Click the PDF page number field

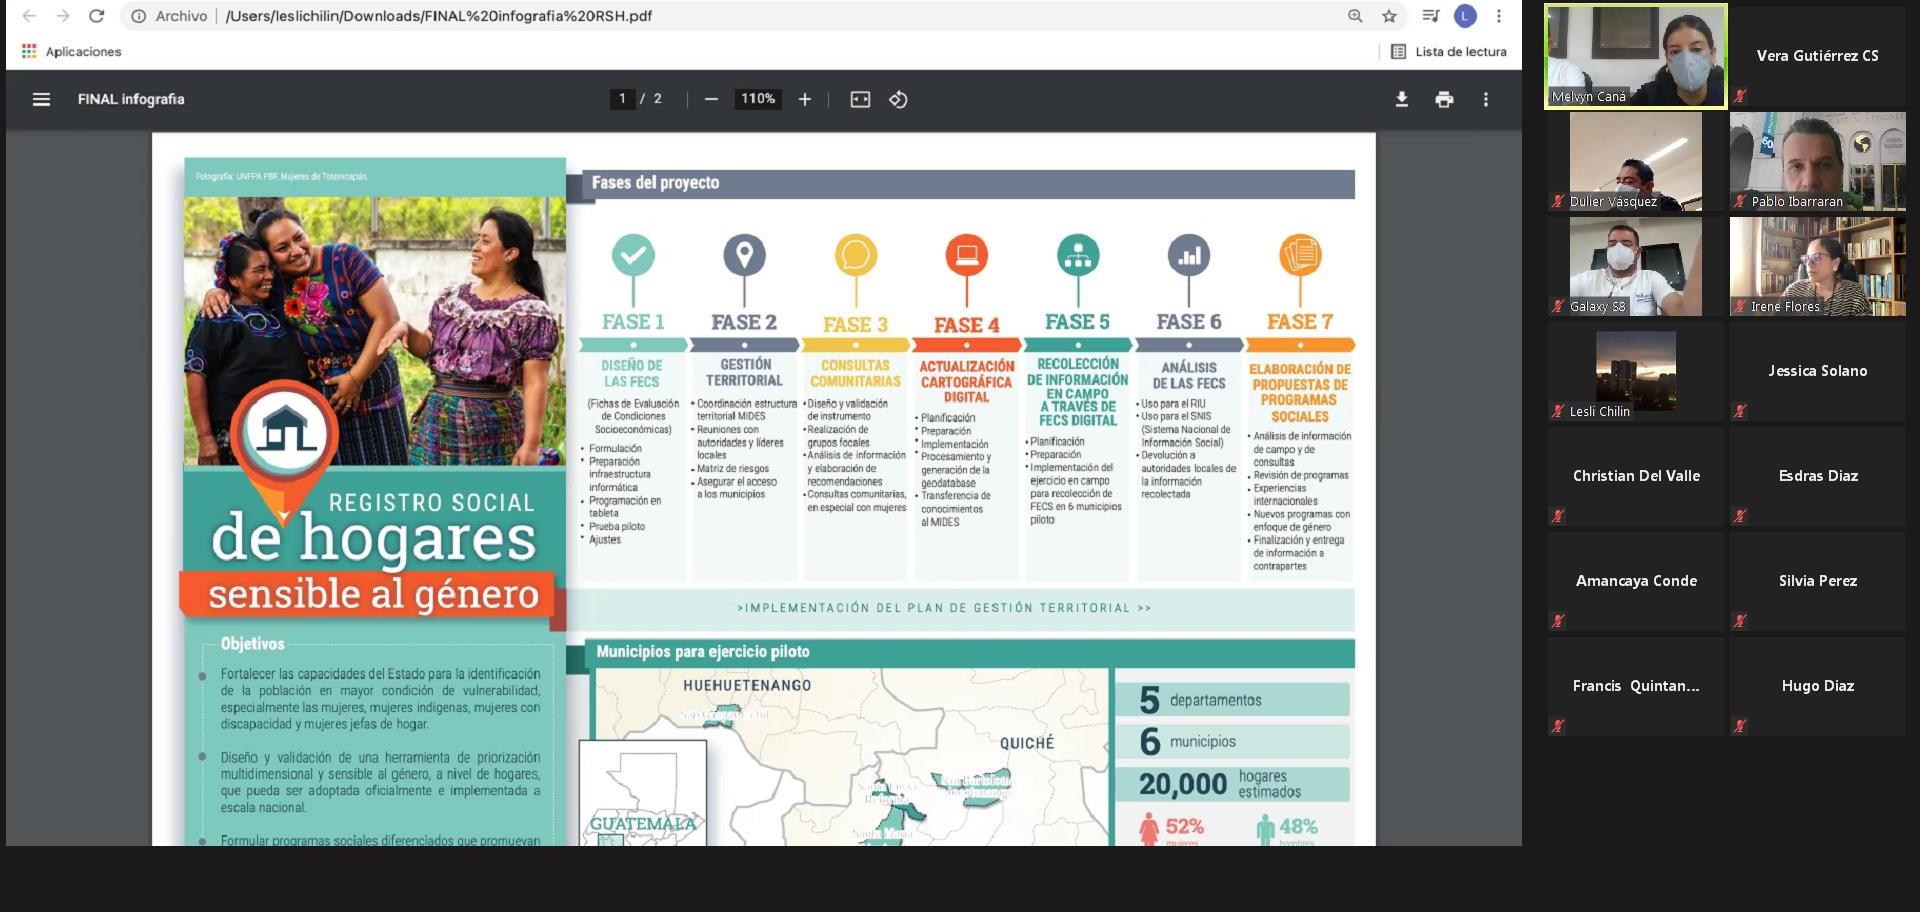622,99
